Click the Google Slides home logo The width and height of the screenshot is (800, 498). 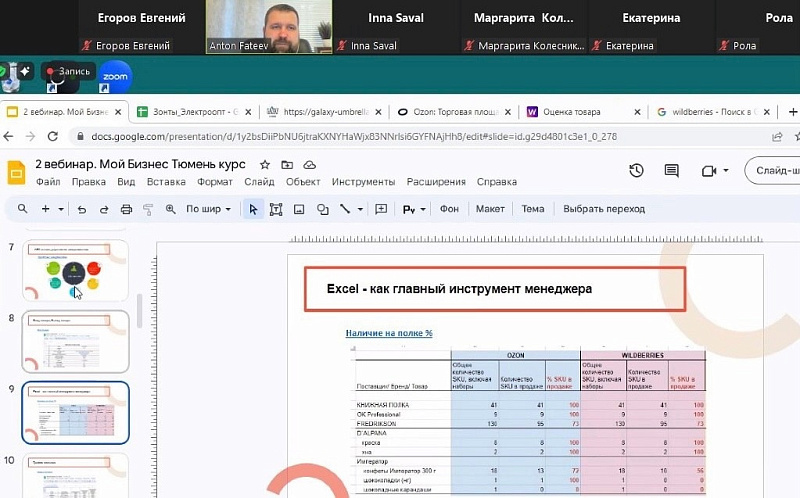click(16, 172)
